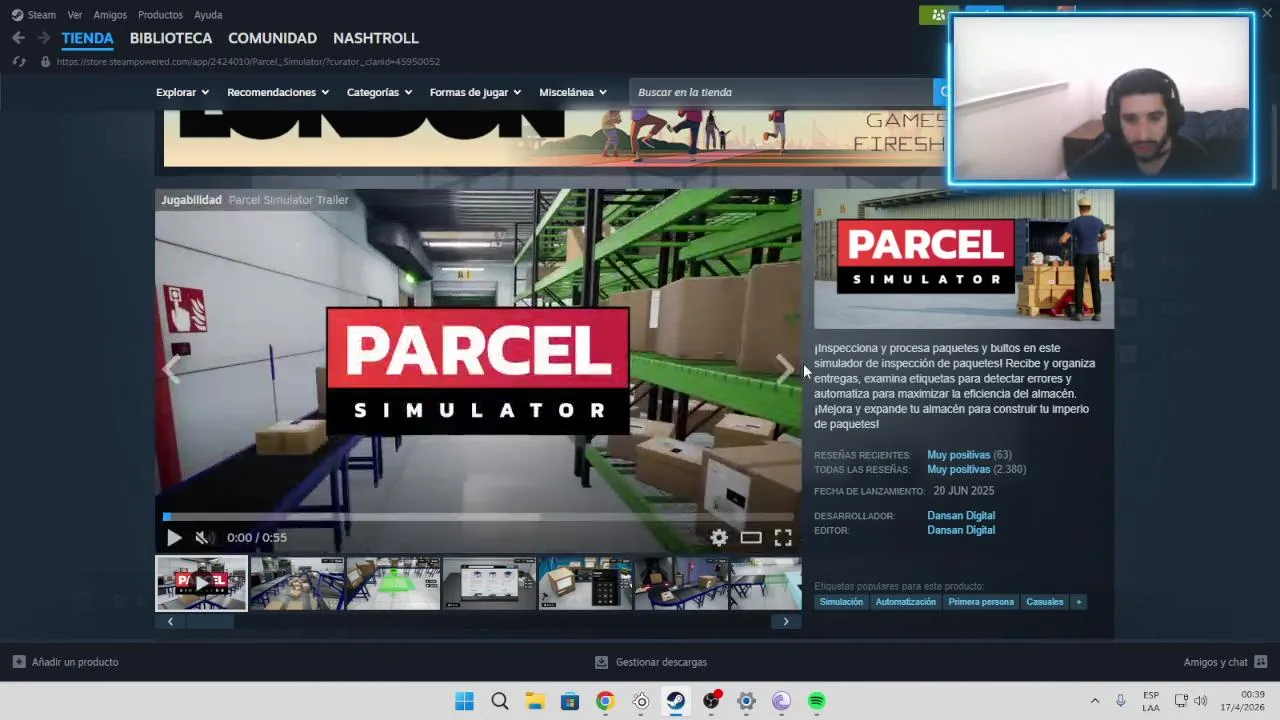Show previous media with left arrow
This screenshot has height=720, width=1280.
171,368
